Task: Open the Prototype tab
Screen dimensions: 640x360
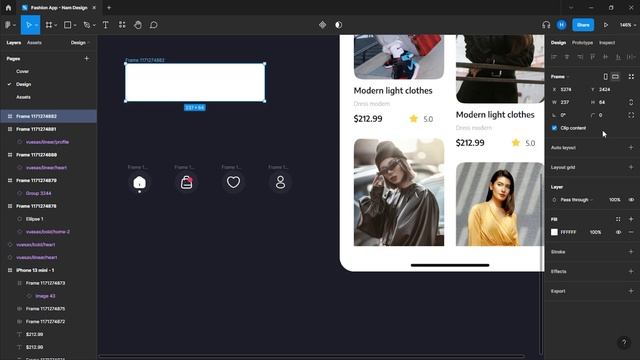Action: coord(582,42)
